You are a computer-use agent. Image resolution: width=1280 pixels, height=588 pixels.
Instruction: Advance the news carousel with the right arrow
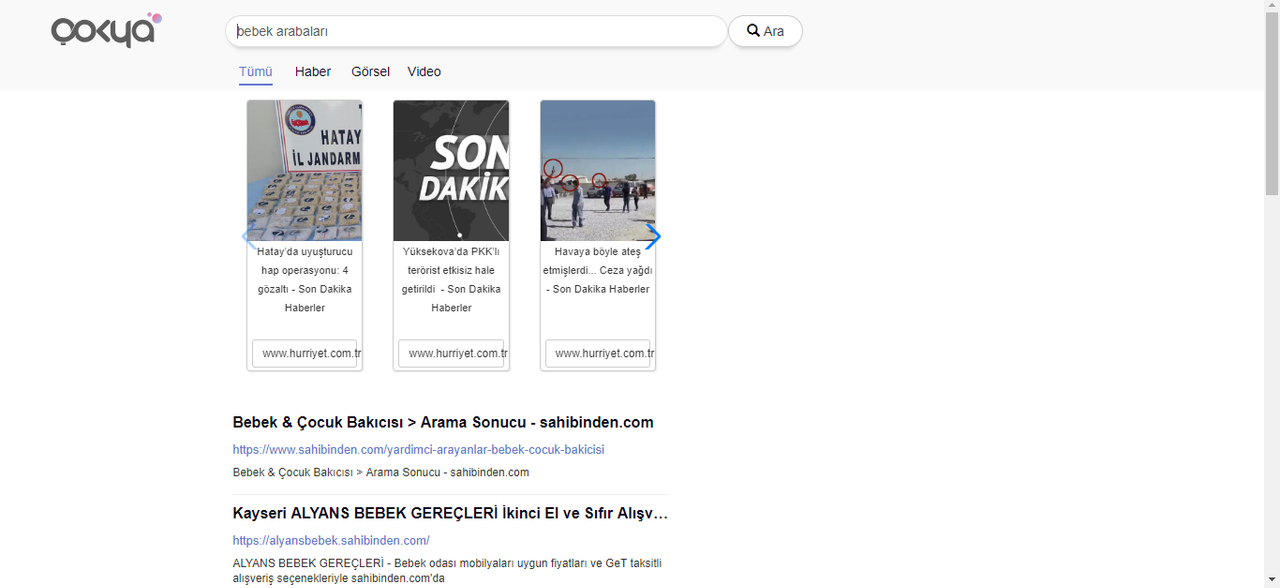653,237
